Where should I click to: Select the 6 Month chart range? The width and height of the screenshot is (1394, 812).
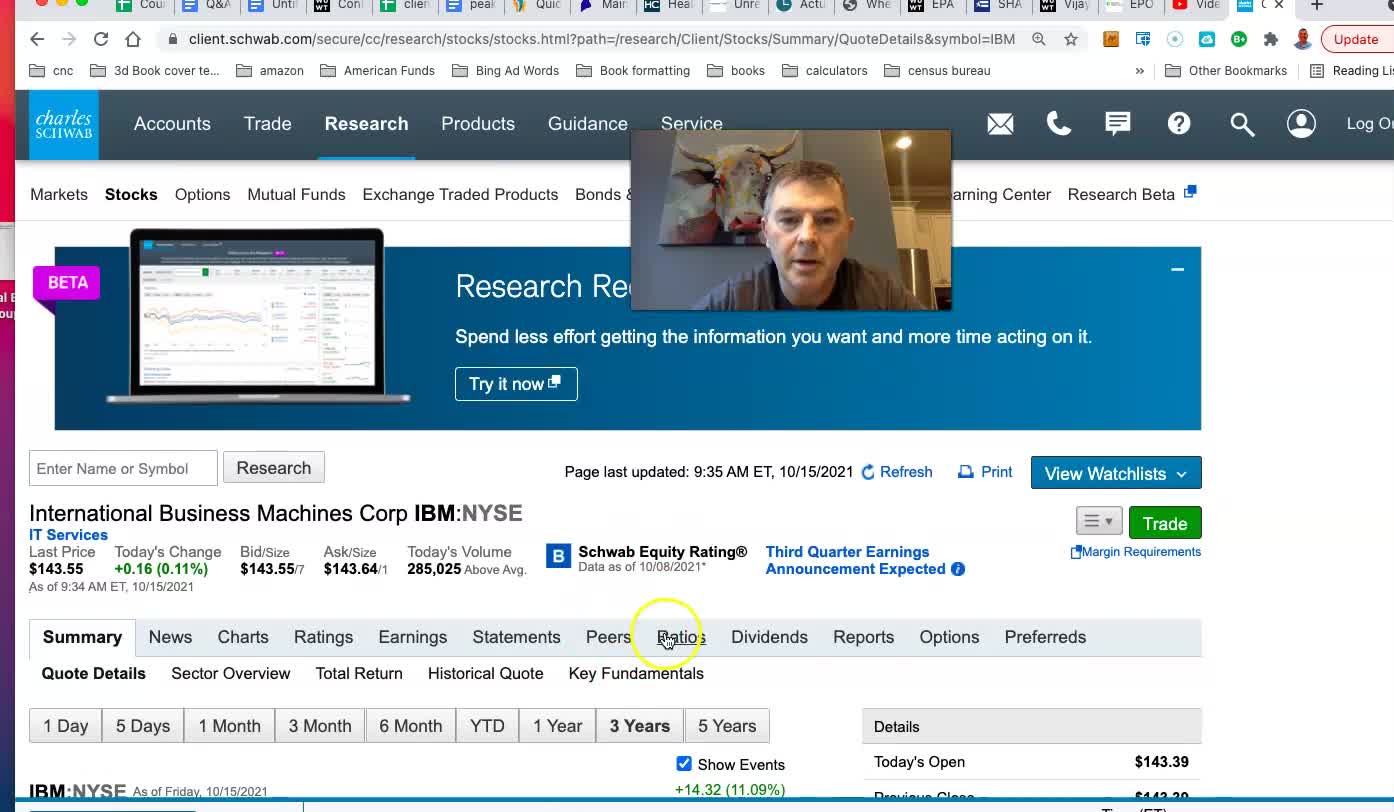(410, 726)
